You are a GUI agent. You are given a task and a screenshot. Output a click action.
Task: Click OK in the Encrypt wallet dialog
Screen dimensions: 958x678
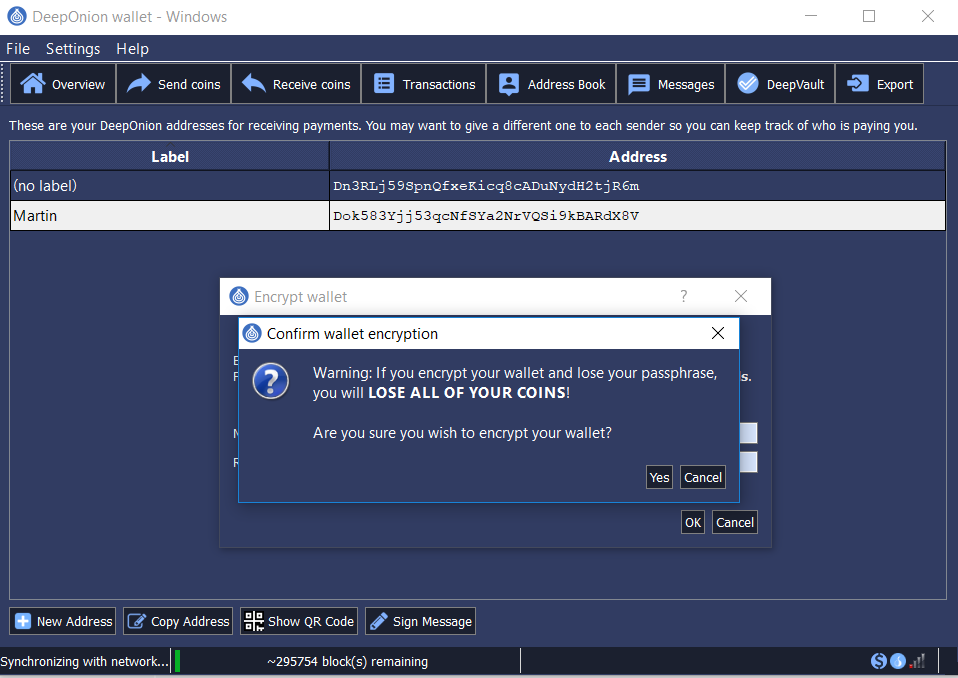click(693, 522)
